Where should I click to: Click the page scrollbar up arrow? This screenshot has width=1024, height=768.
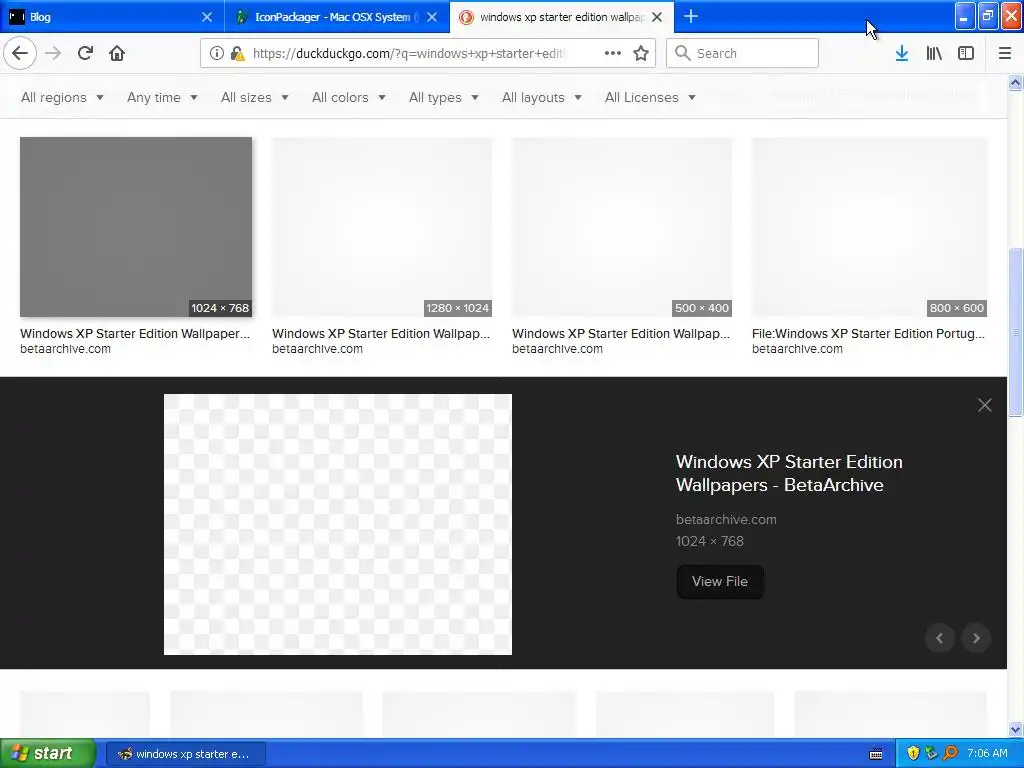(1015, 82)
